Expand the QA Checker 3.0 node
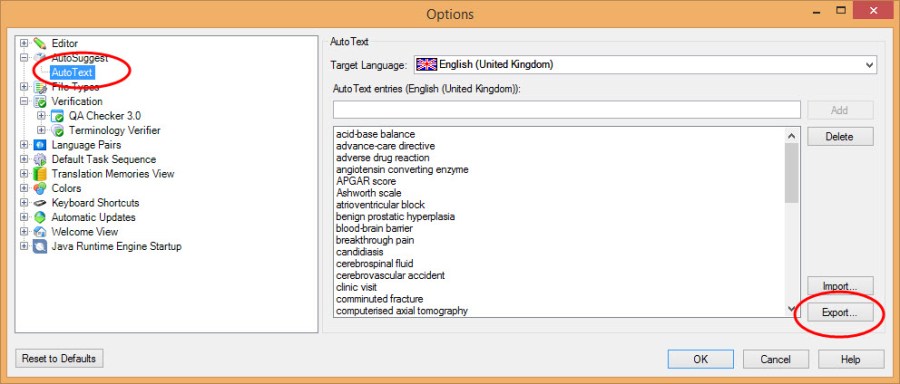The width and height of the screenshot is (900, 384). coord(41,116)
